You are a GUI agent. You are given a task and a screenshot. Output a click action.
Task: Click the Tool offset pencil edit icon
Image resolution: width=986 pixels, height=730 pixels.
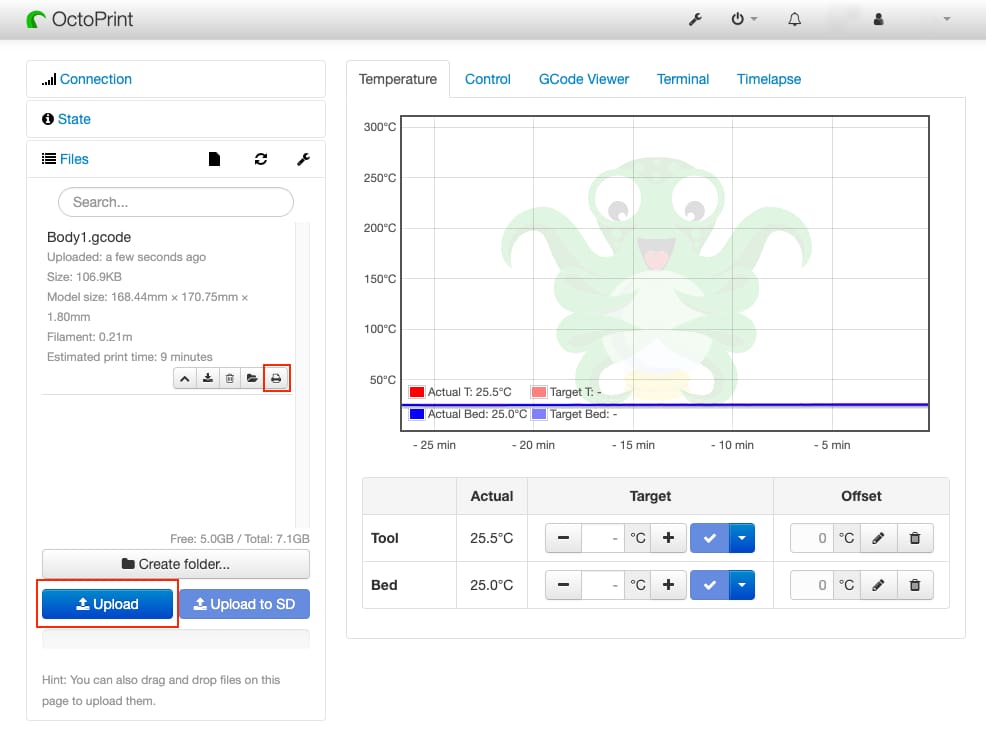pyautogui.click(x=878, y=538)
